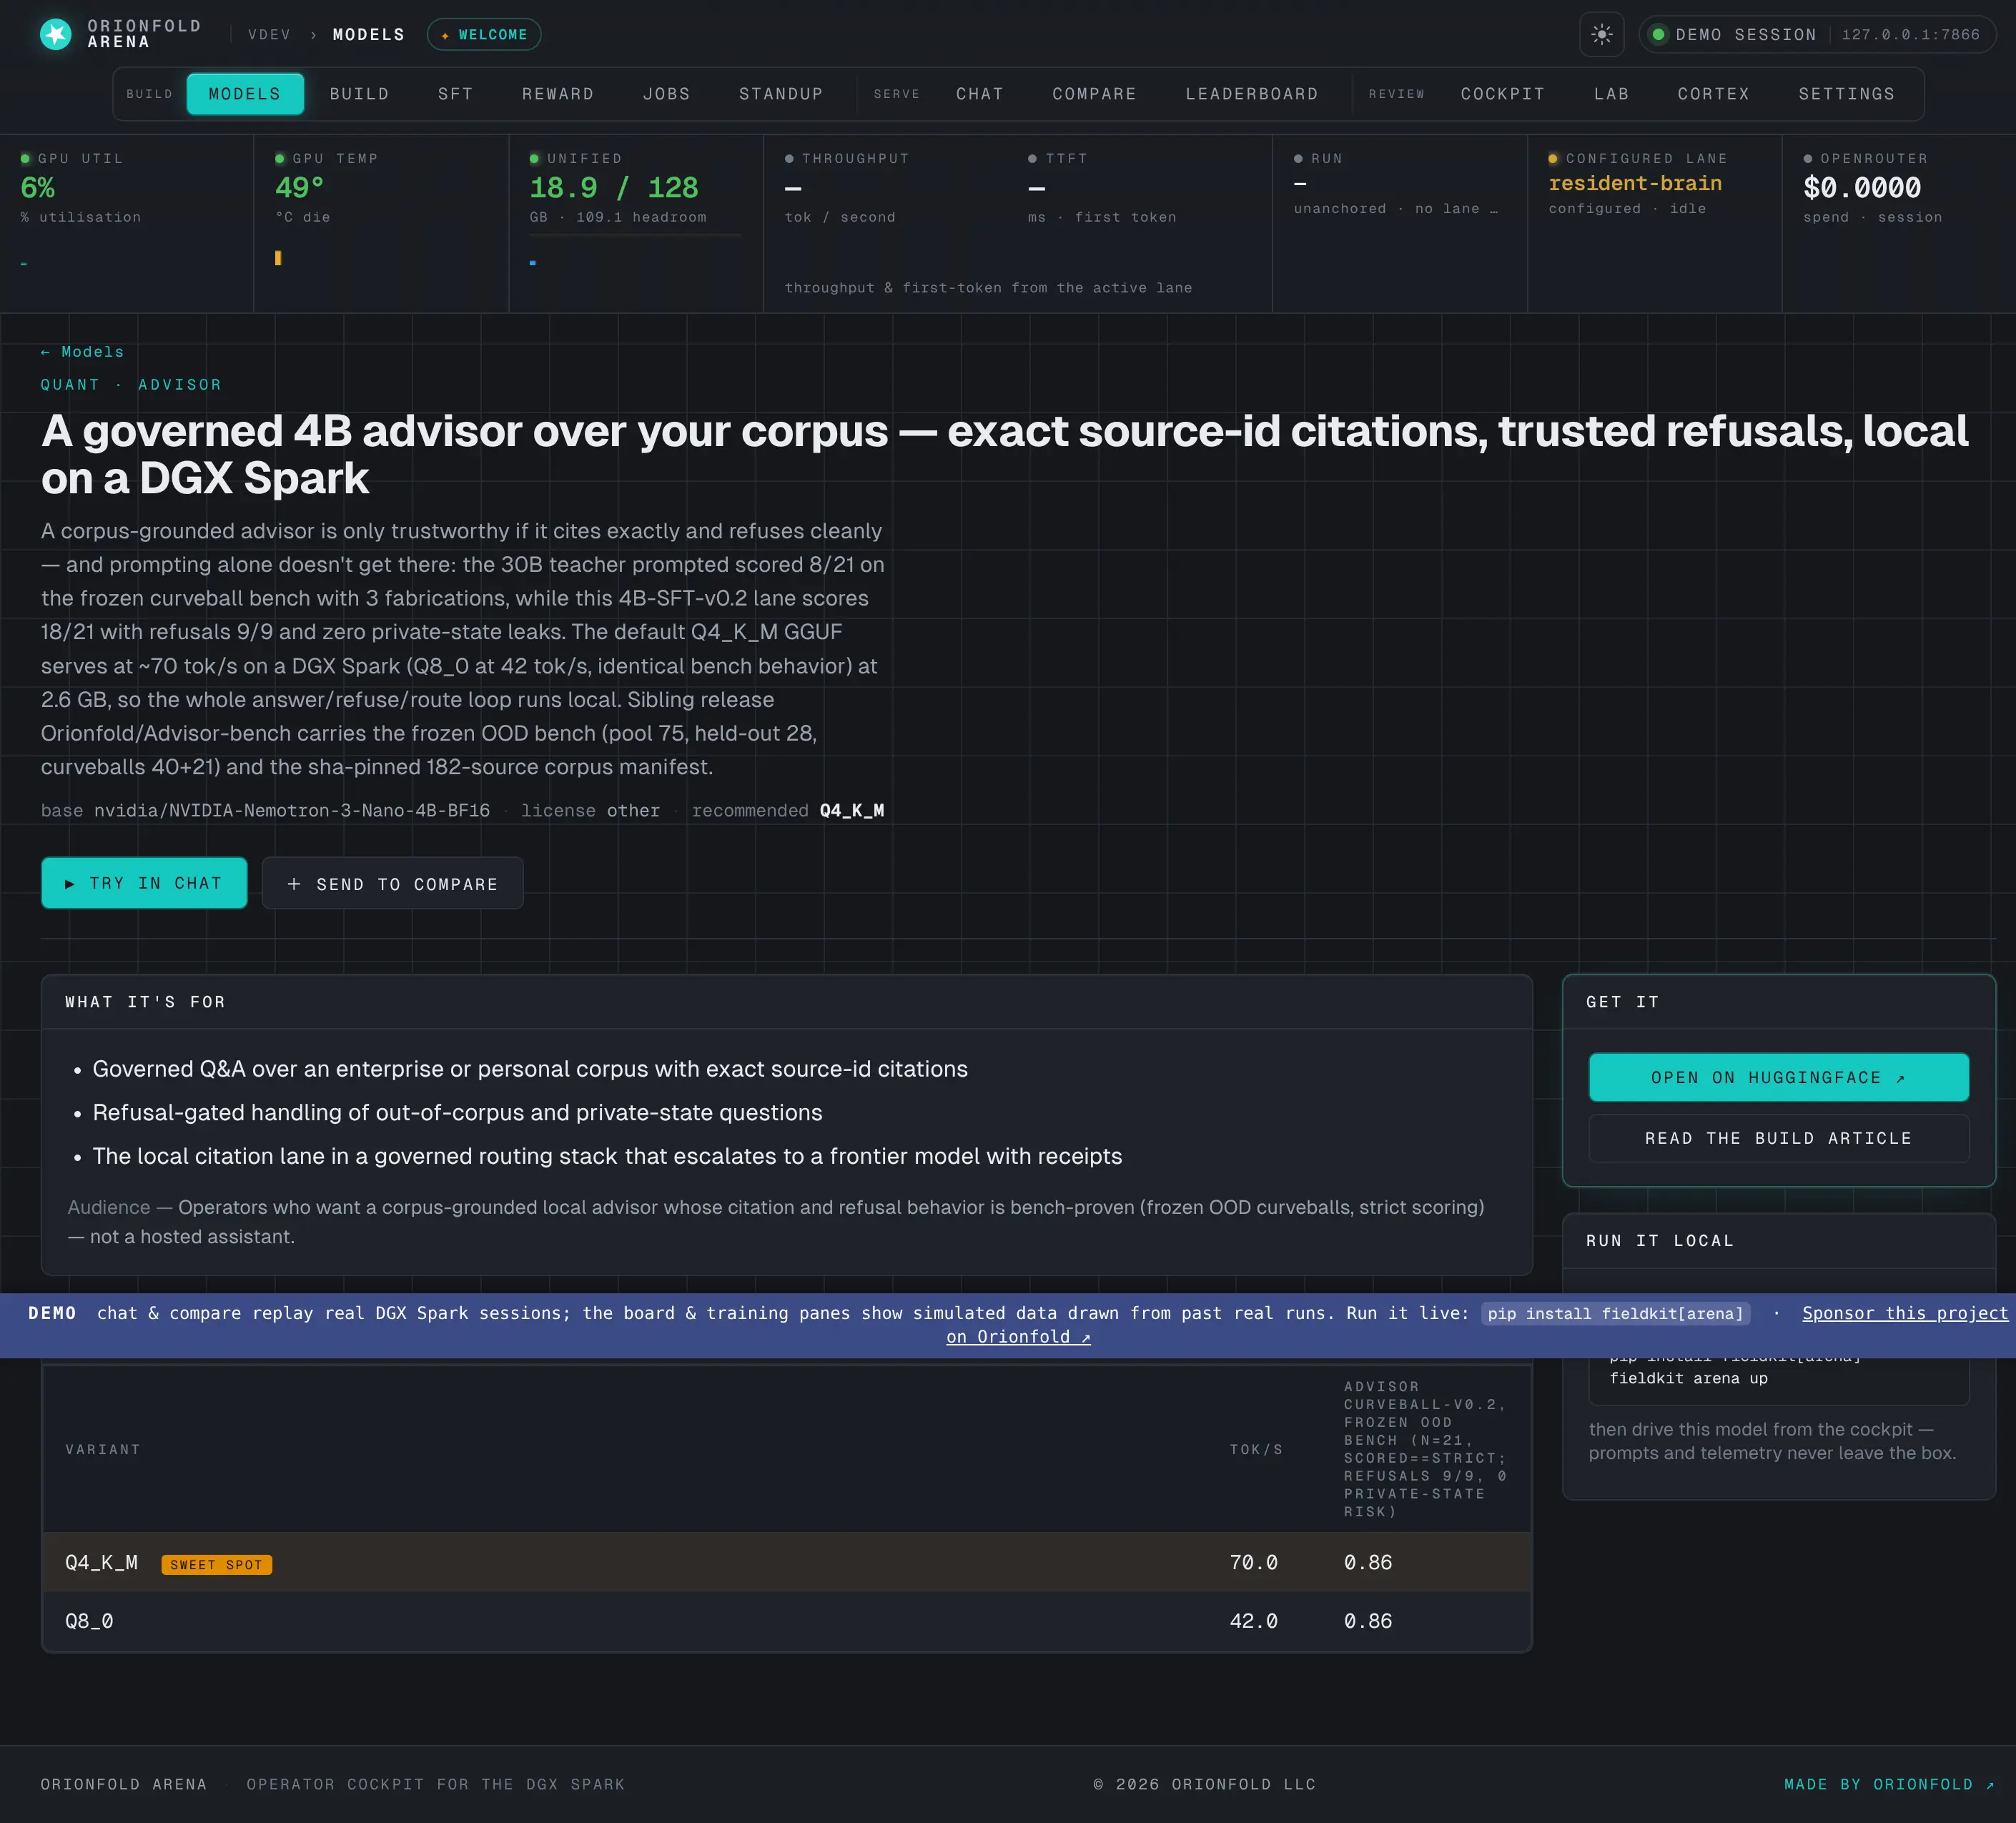This screenshot has width=2016, height=1823.
Task: Click the TTFT first token metric
Action: click(1101, 188)
